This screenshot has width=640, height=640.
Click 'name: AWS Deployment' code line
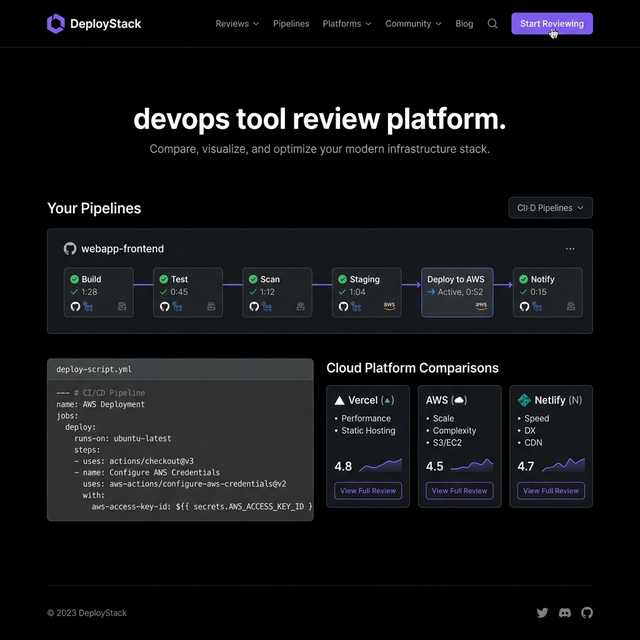[100, 404]
